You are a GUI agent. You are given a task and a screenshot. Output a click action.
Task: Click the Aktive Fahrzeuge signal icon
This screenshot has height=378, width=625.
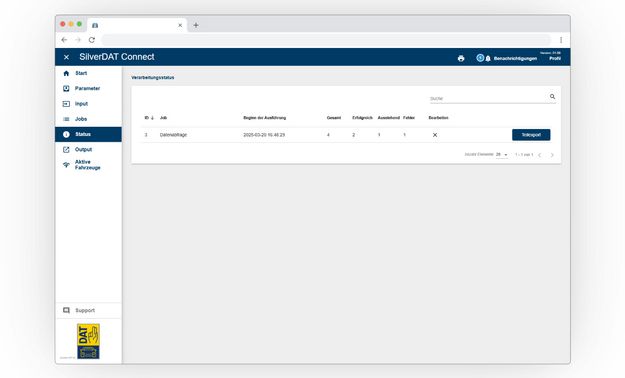tap(66, 165)
